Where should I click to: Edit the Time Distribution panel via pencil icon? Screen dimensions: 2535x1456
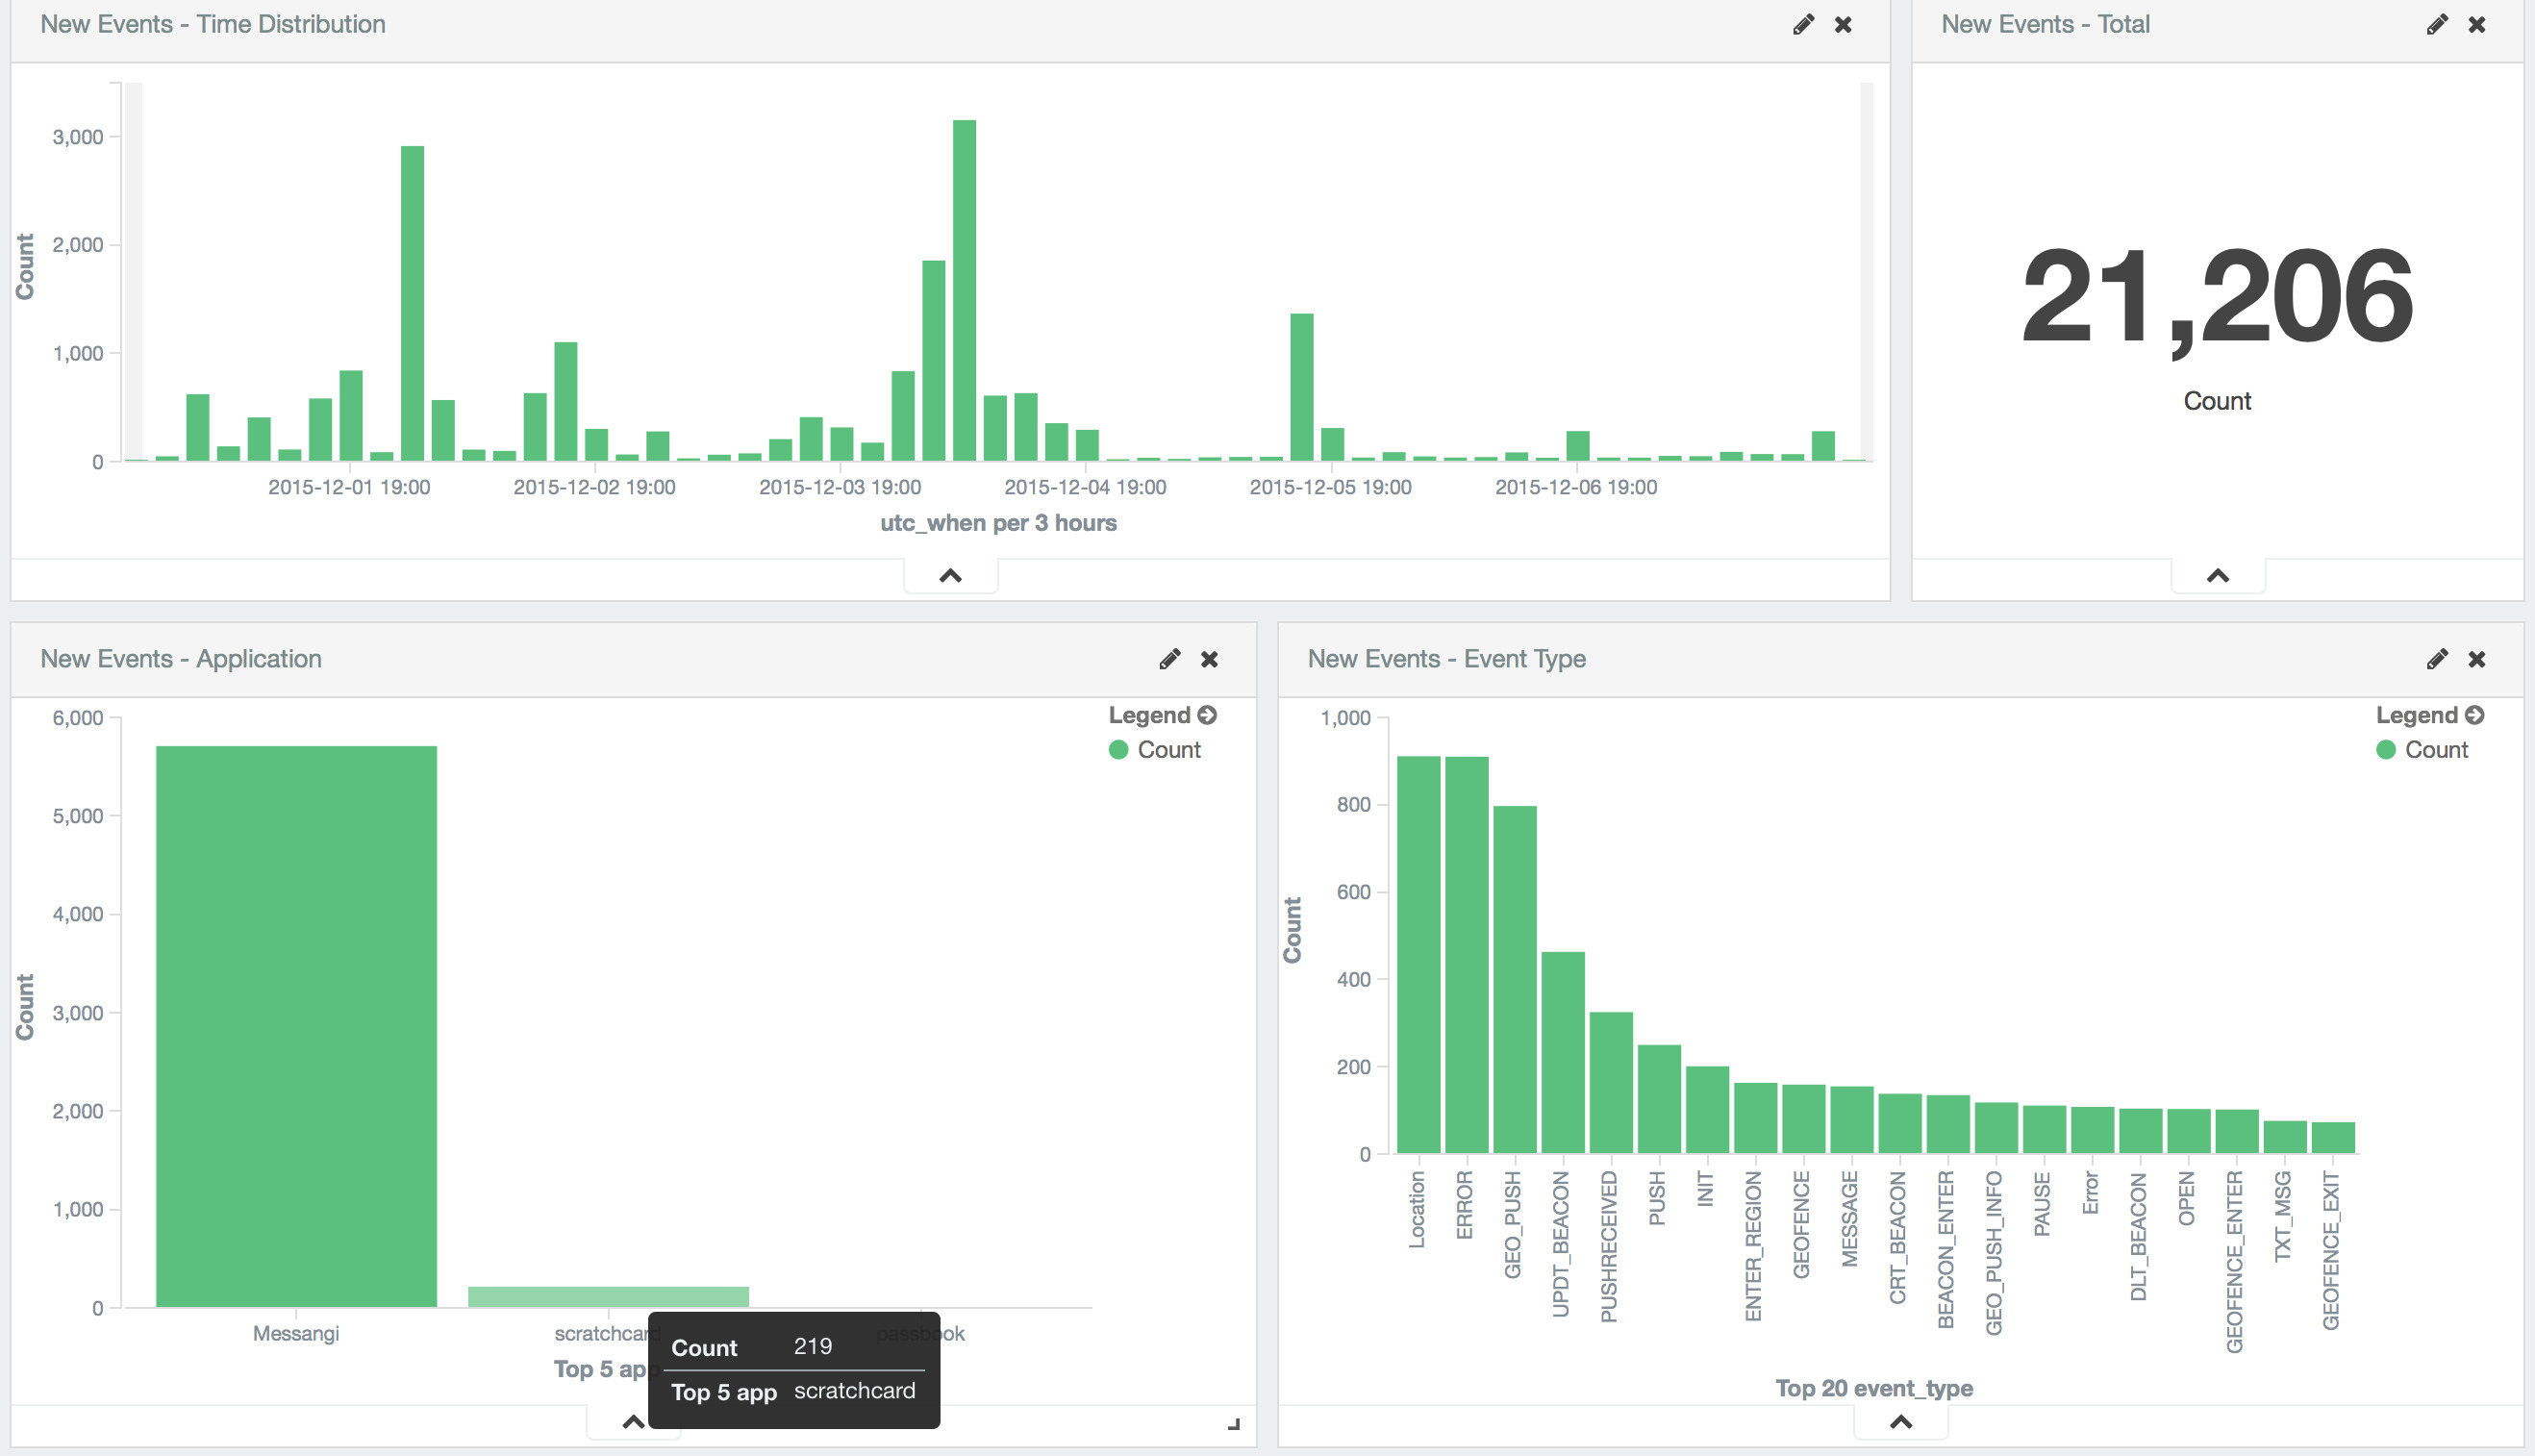(1802, 24)
